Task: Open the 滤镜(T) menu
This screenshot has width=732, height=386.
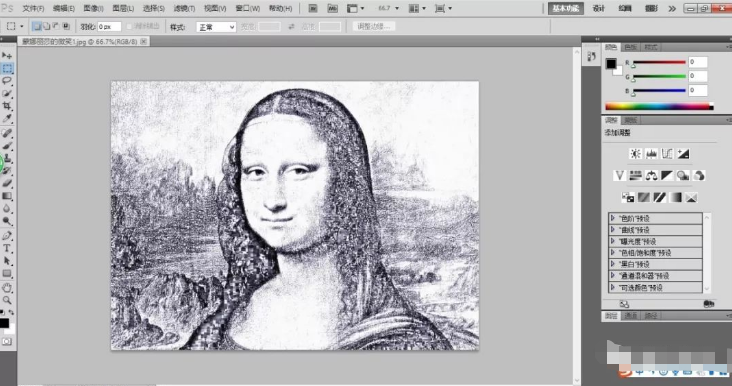Action: tap(184, 8)
